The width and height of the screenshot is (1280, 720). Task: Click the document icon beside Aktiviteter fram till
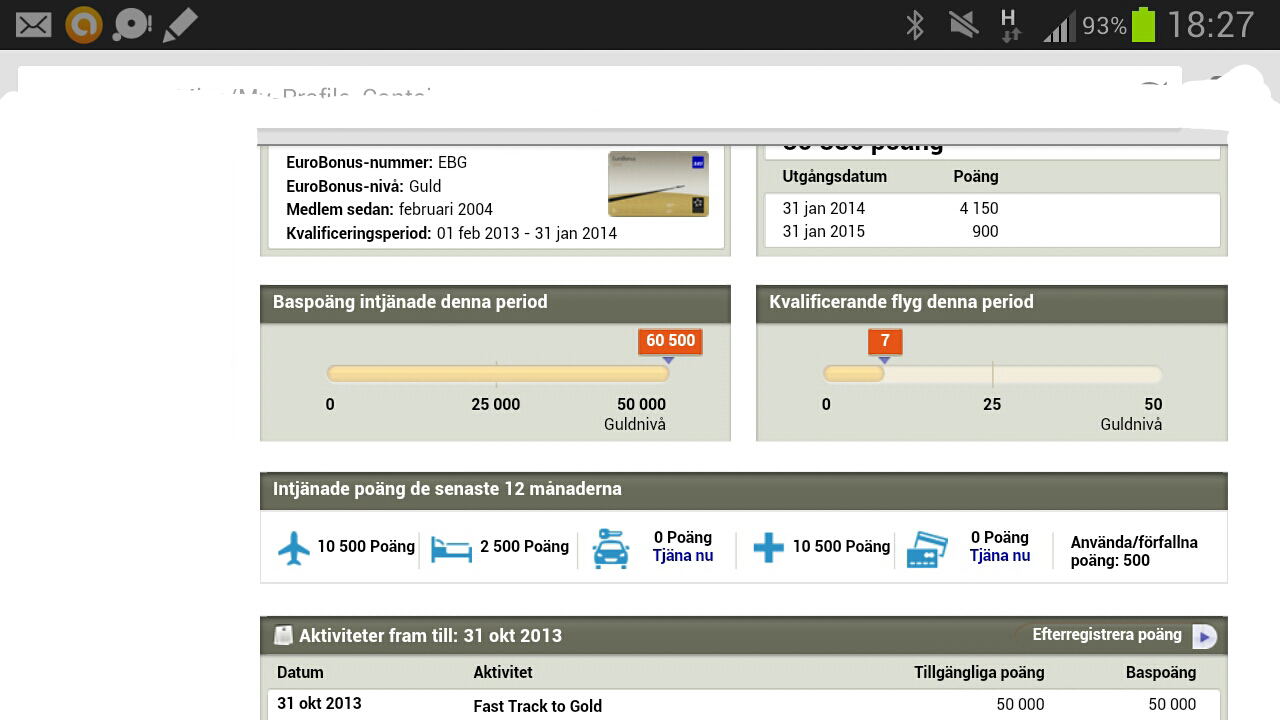click(x=283, y=635)
